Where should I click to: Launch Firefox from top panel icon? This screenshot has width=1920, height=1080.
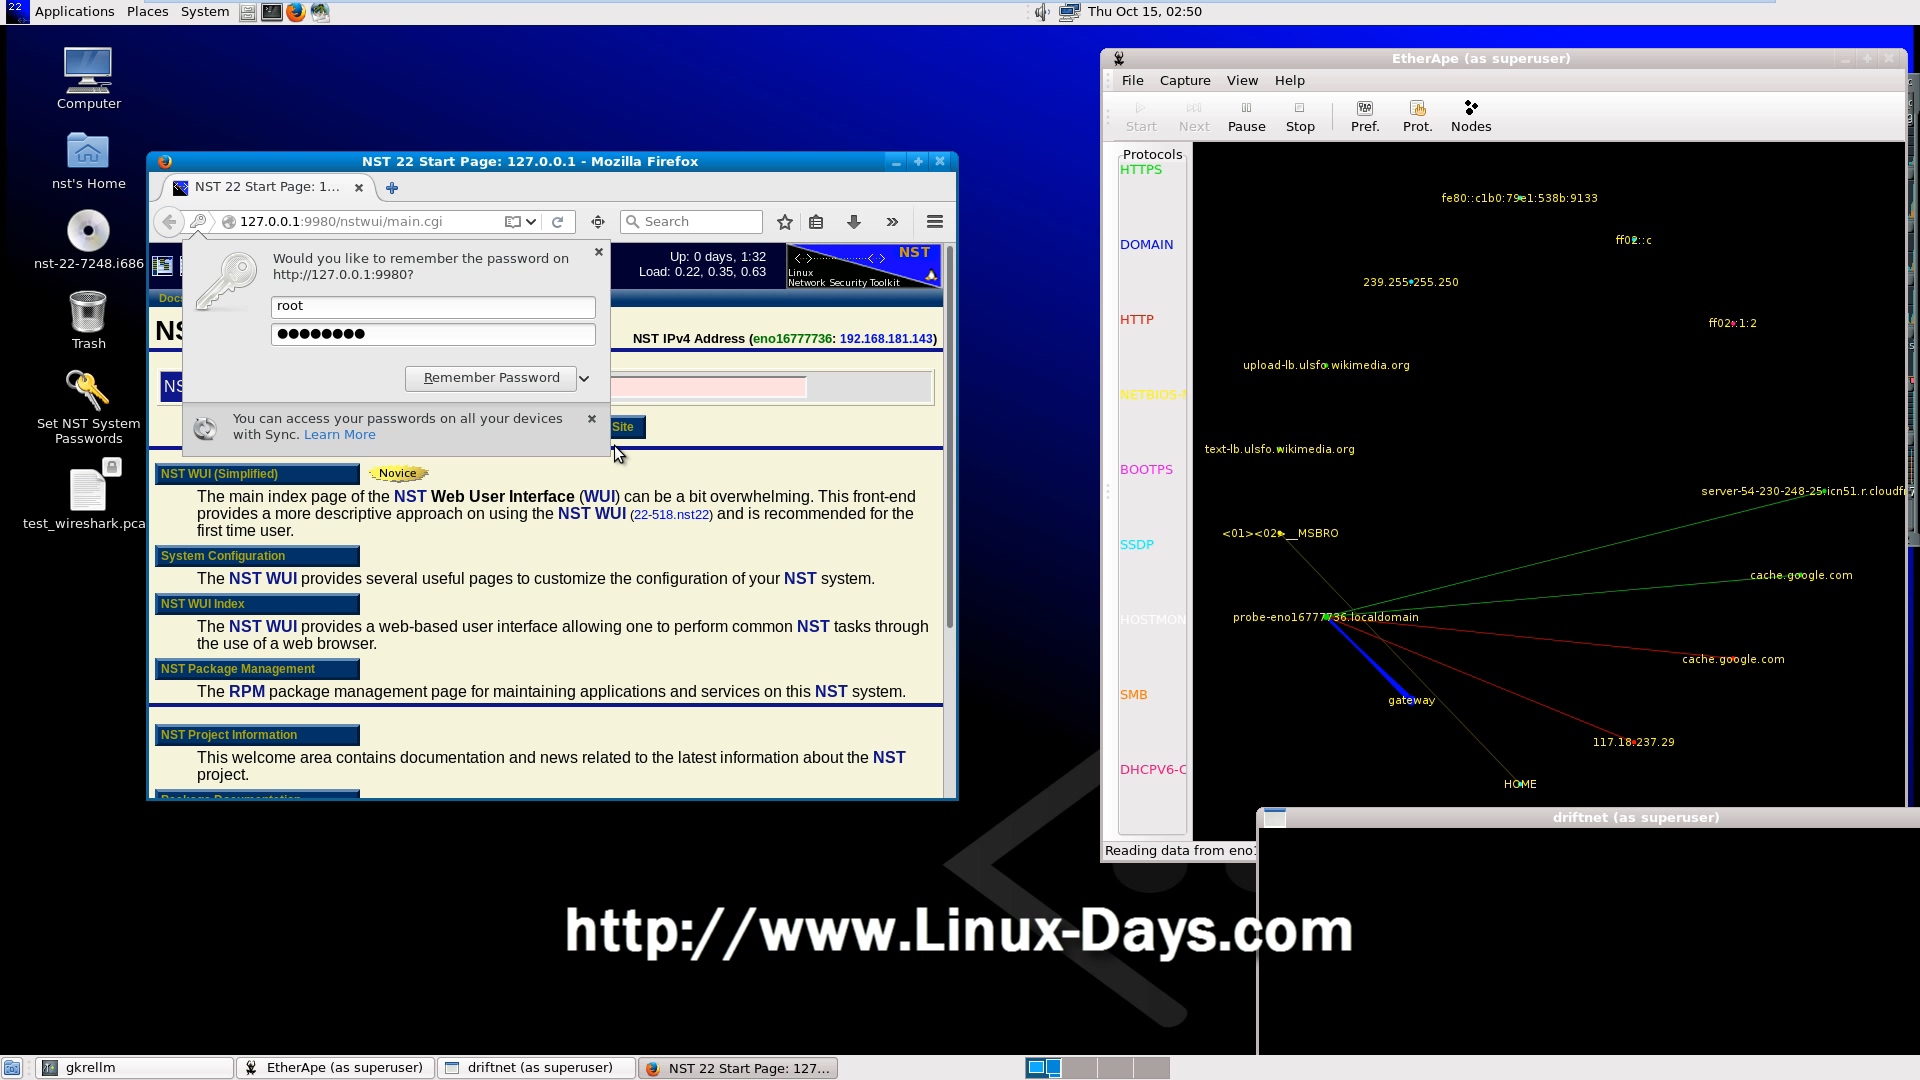[x=295, y=12]
